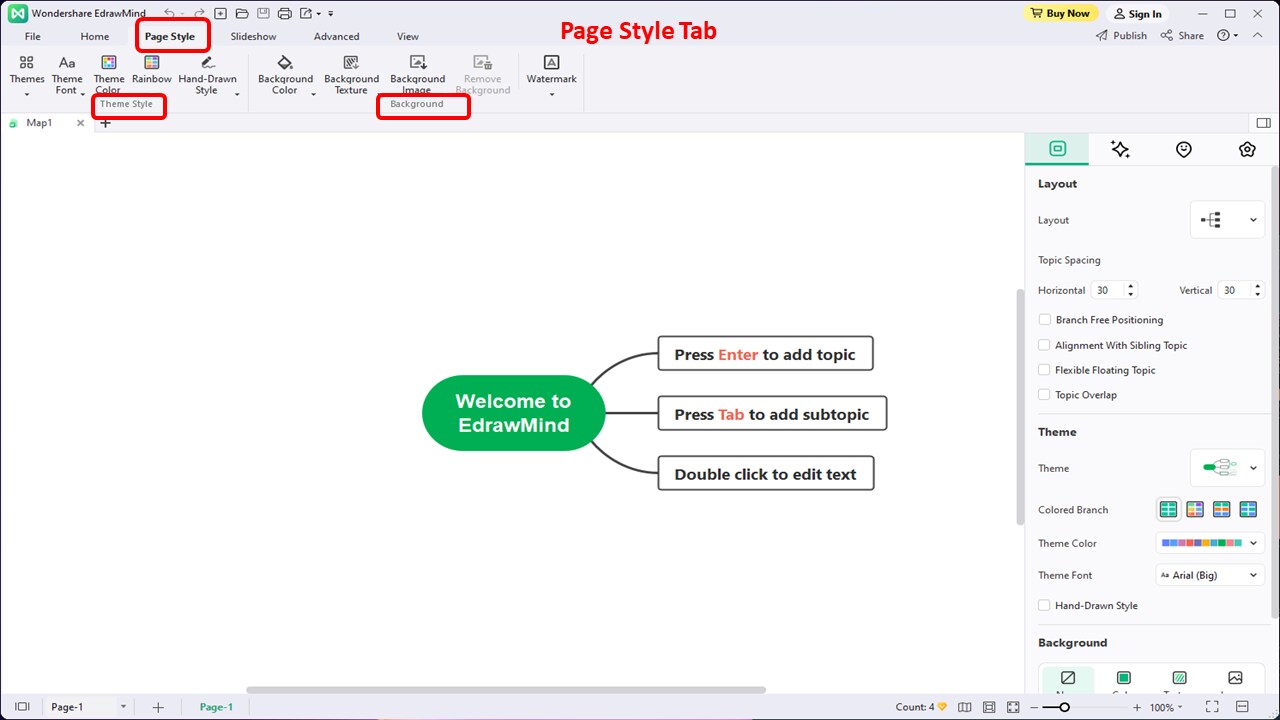Enable Hand-Drawn Style from the ribbon
Image resolution: width=1280 pixels, height=720 pixels.
pyautogui.click(x=207, y=73)
